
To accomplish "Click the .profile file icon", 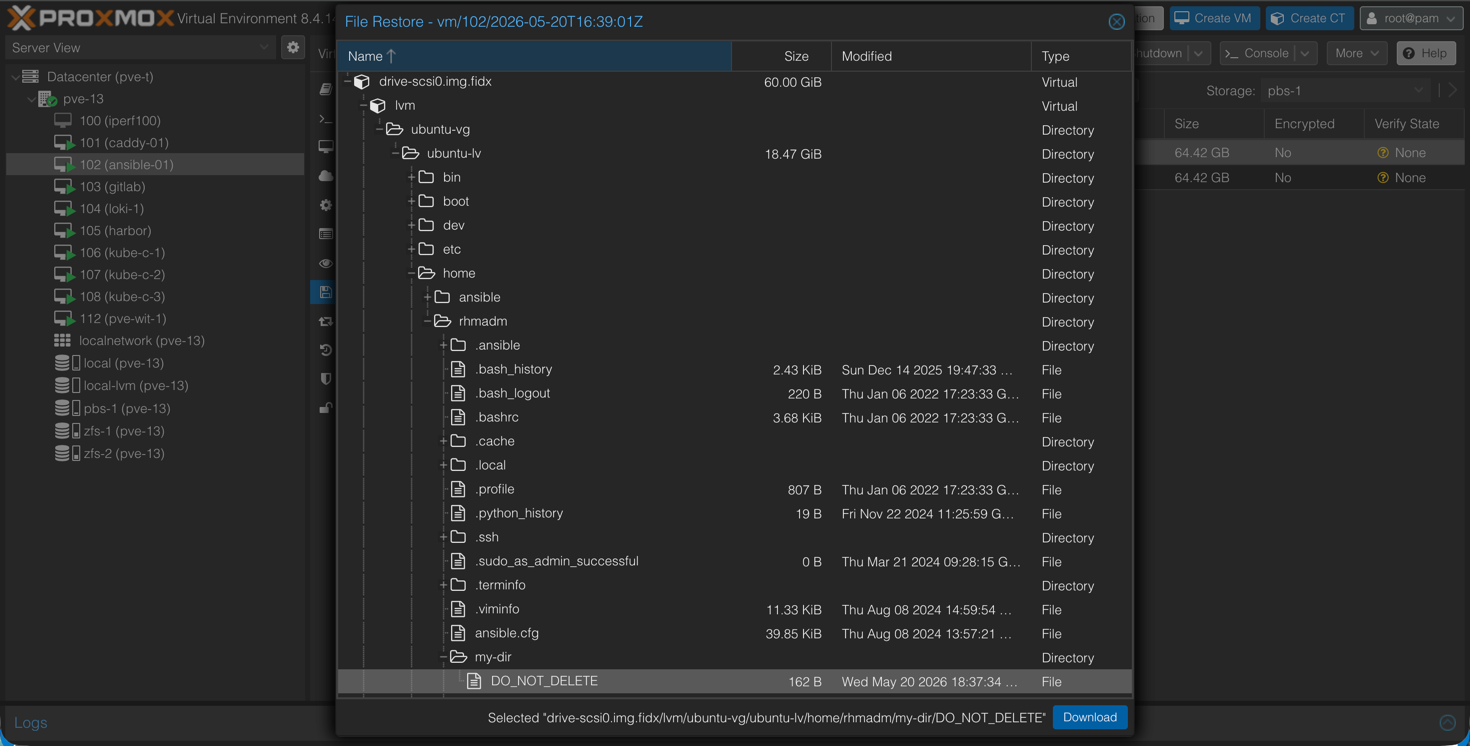I will point(458,490).
